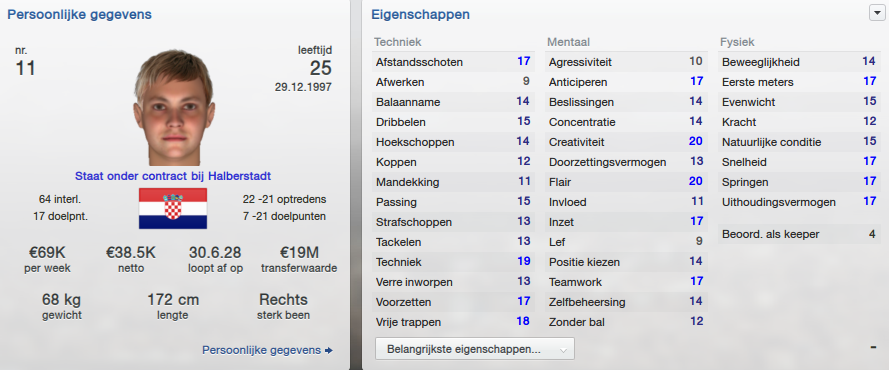Click the Fysiek column heading
This screenshot has width=889, height=370.
click(x=737, y=42)
